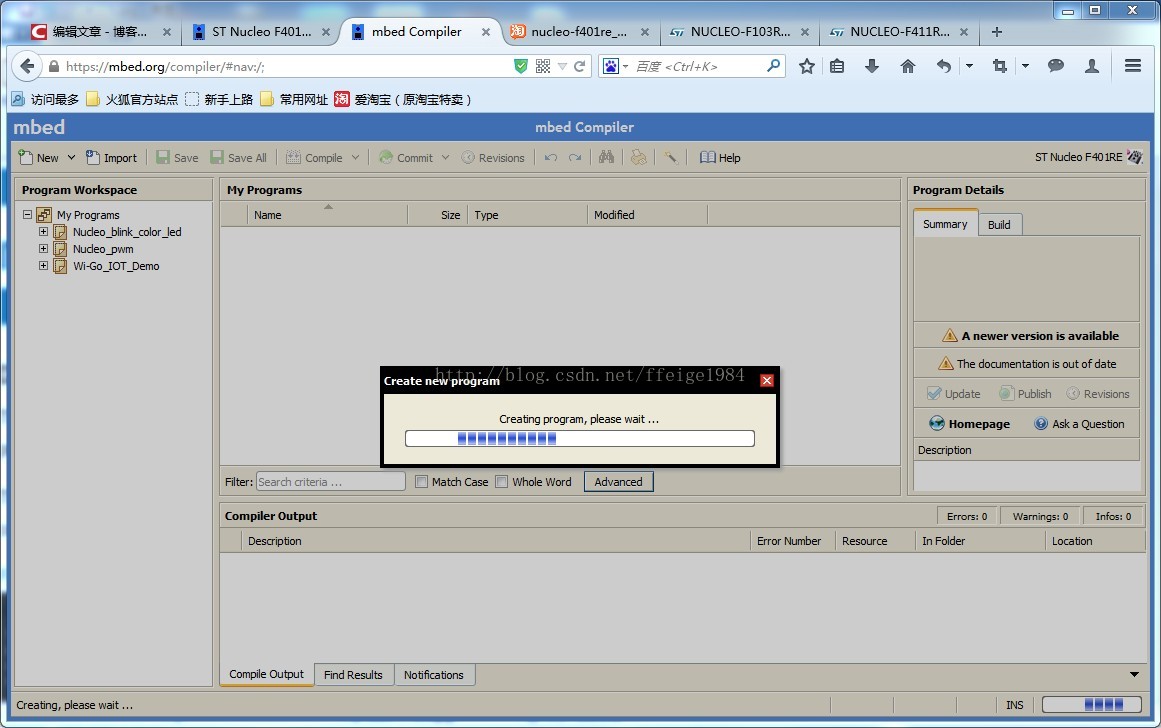
Task: Click the Advanced filter button
Action: pos(618,481)
